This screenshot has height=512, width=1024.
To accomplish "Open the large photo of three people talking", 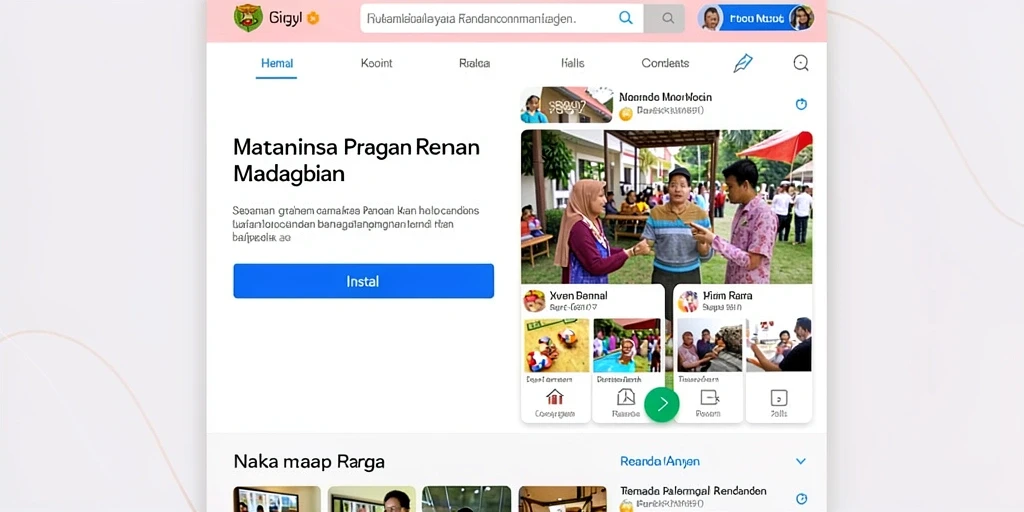I will (667, 206).
